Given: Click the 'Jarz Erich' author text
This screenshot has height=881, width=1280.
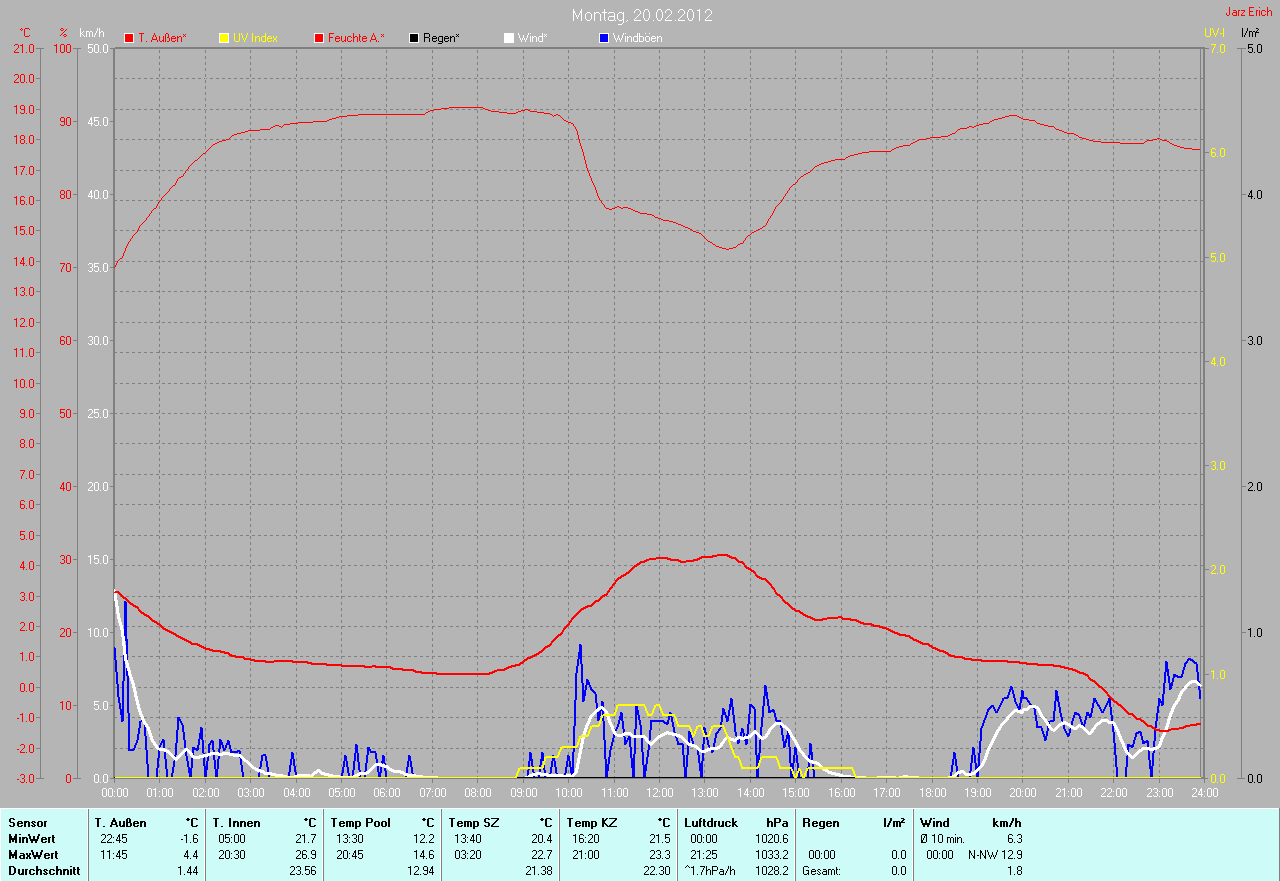Looking at the screenshot, I should coord(1249,12).
